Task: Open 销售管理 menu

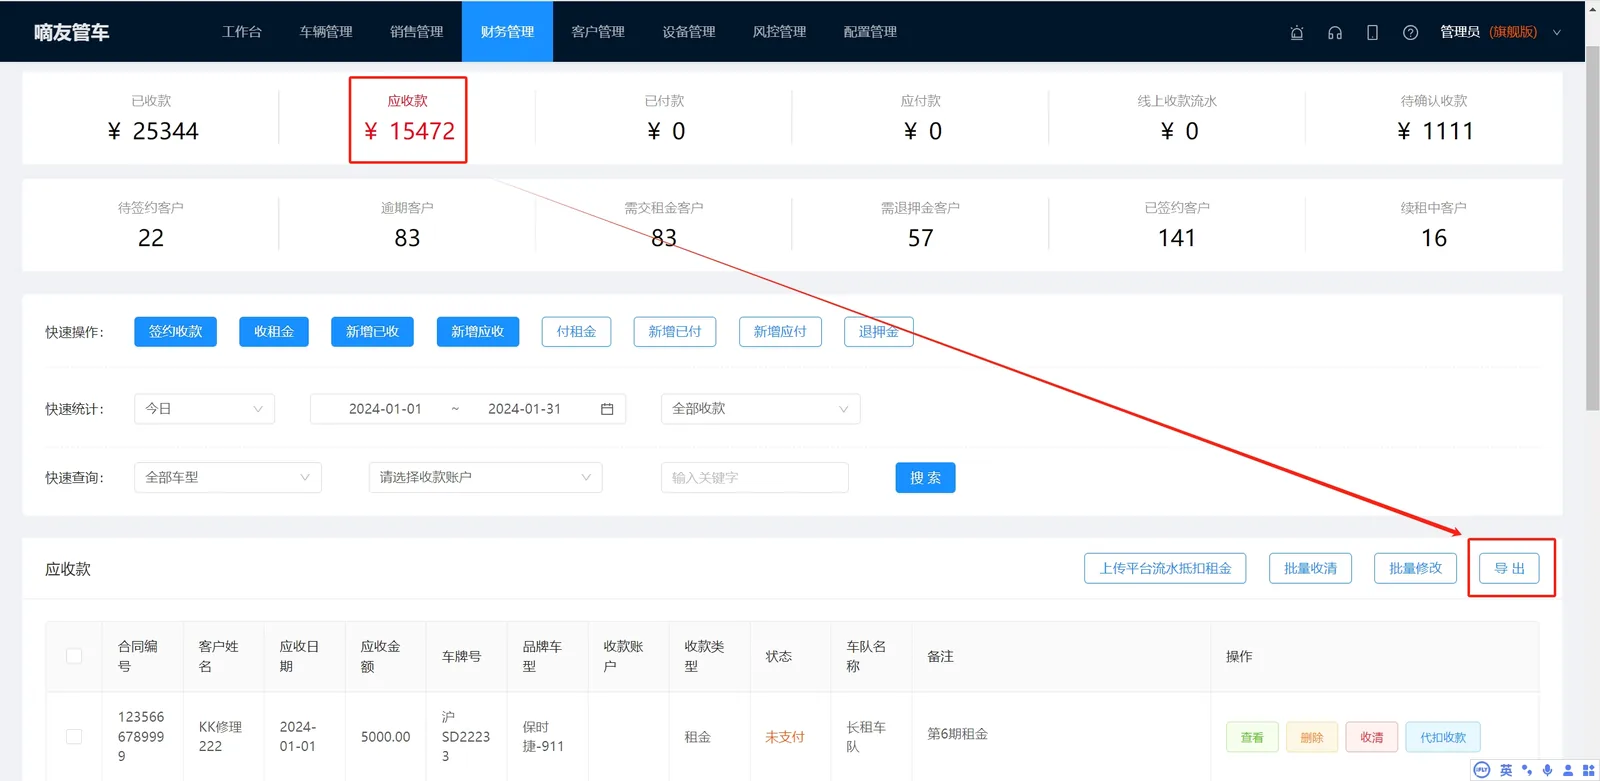Action: [x=417, y=32]
